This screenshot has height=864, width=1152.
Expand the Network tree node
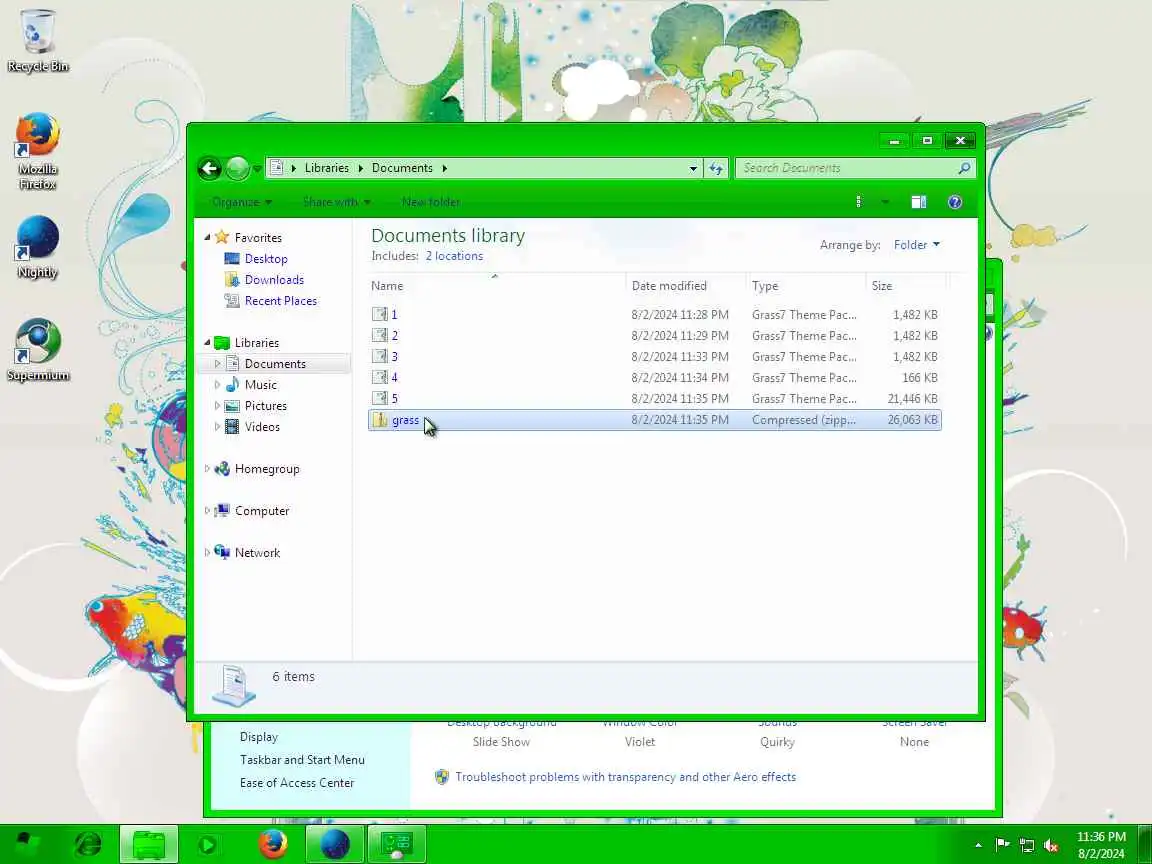coord(207,552)
